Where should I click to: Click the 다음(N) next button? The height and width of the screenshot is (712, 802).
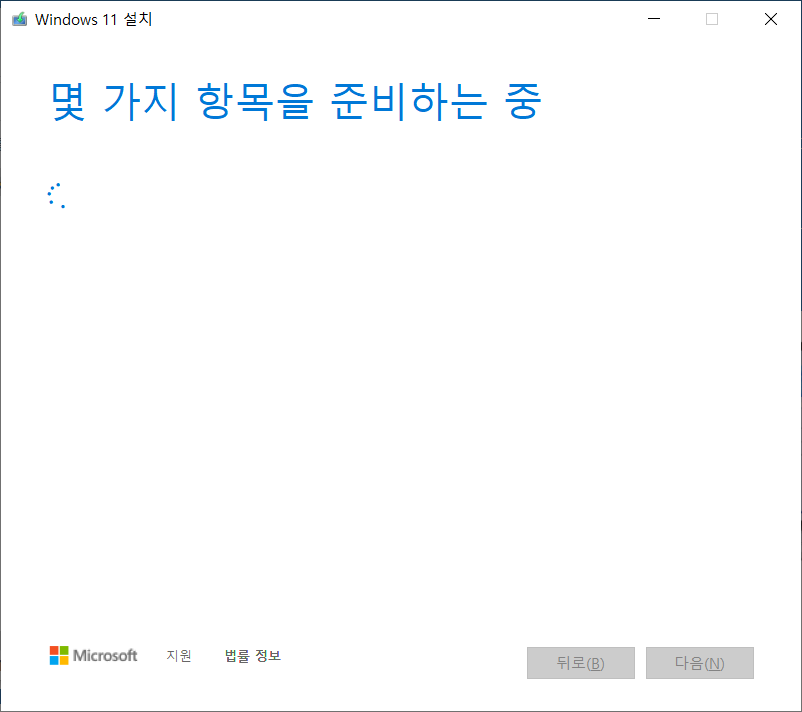click(x=700, y=663)
